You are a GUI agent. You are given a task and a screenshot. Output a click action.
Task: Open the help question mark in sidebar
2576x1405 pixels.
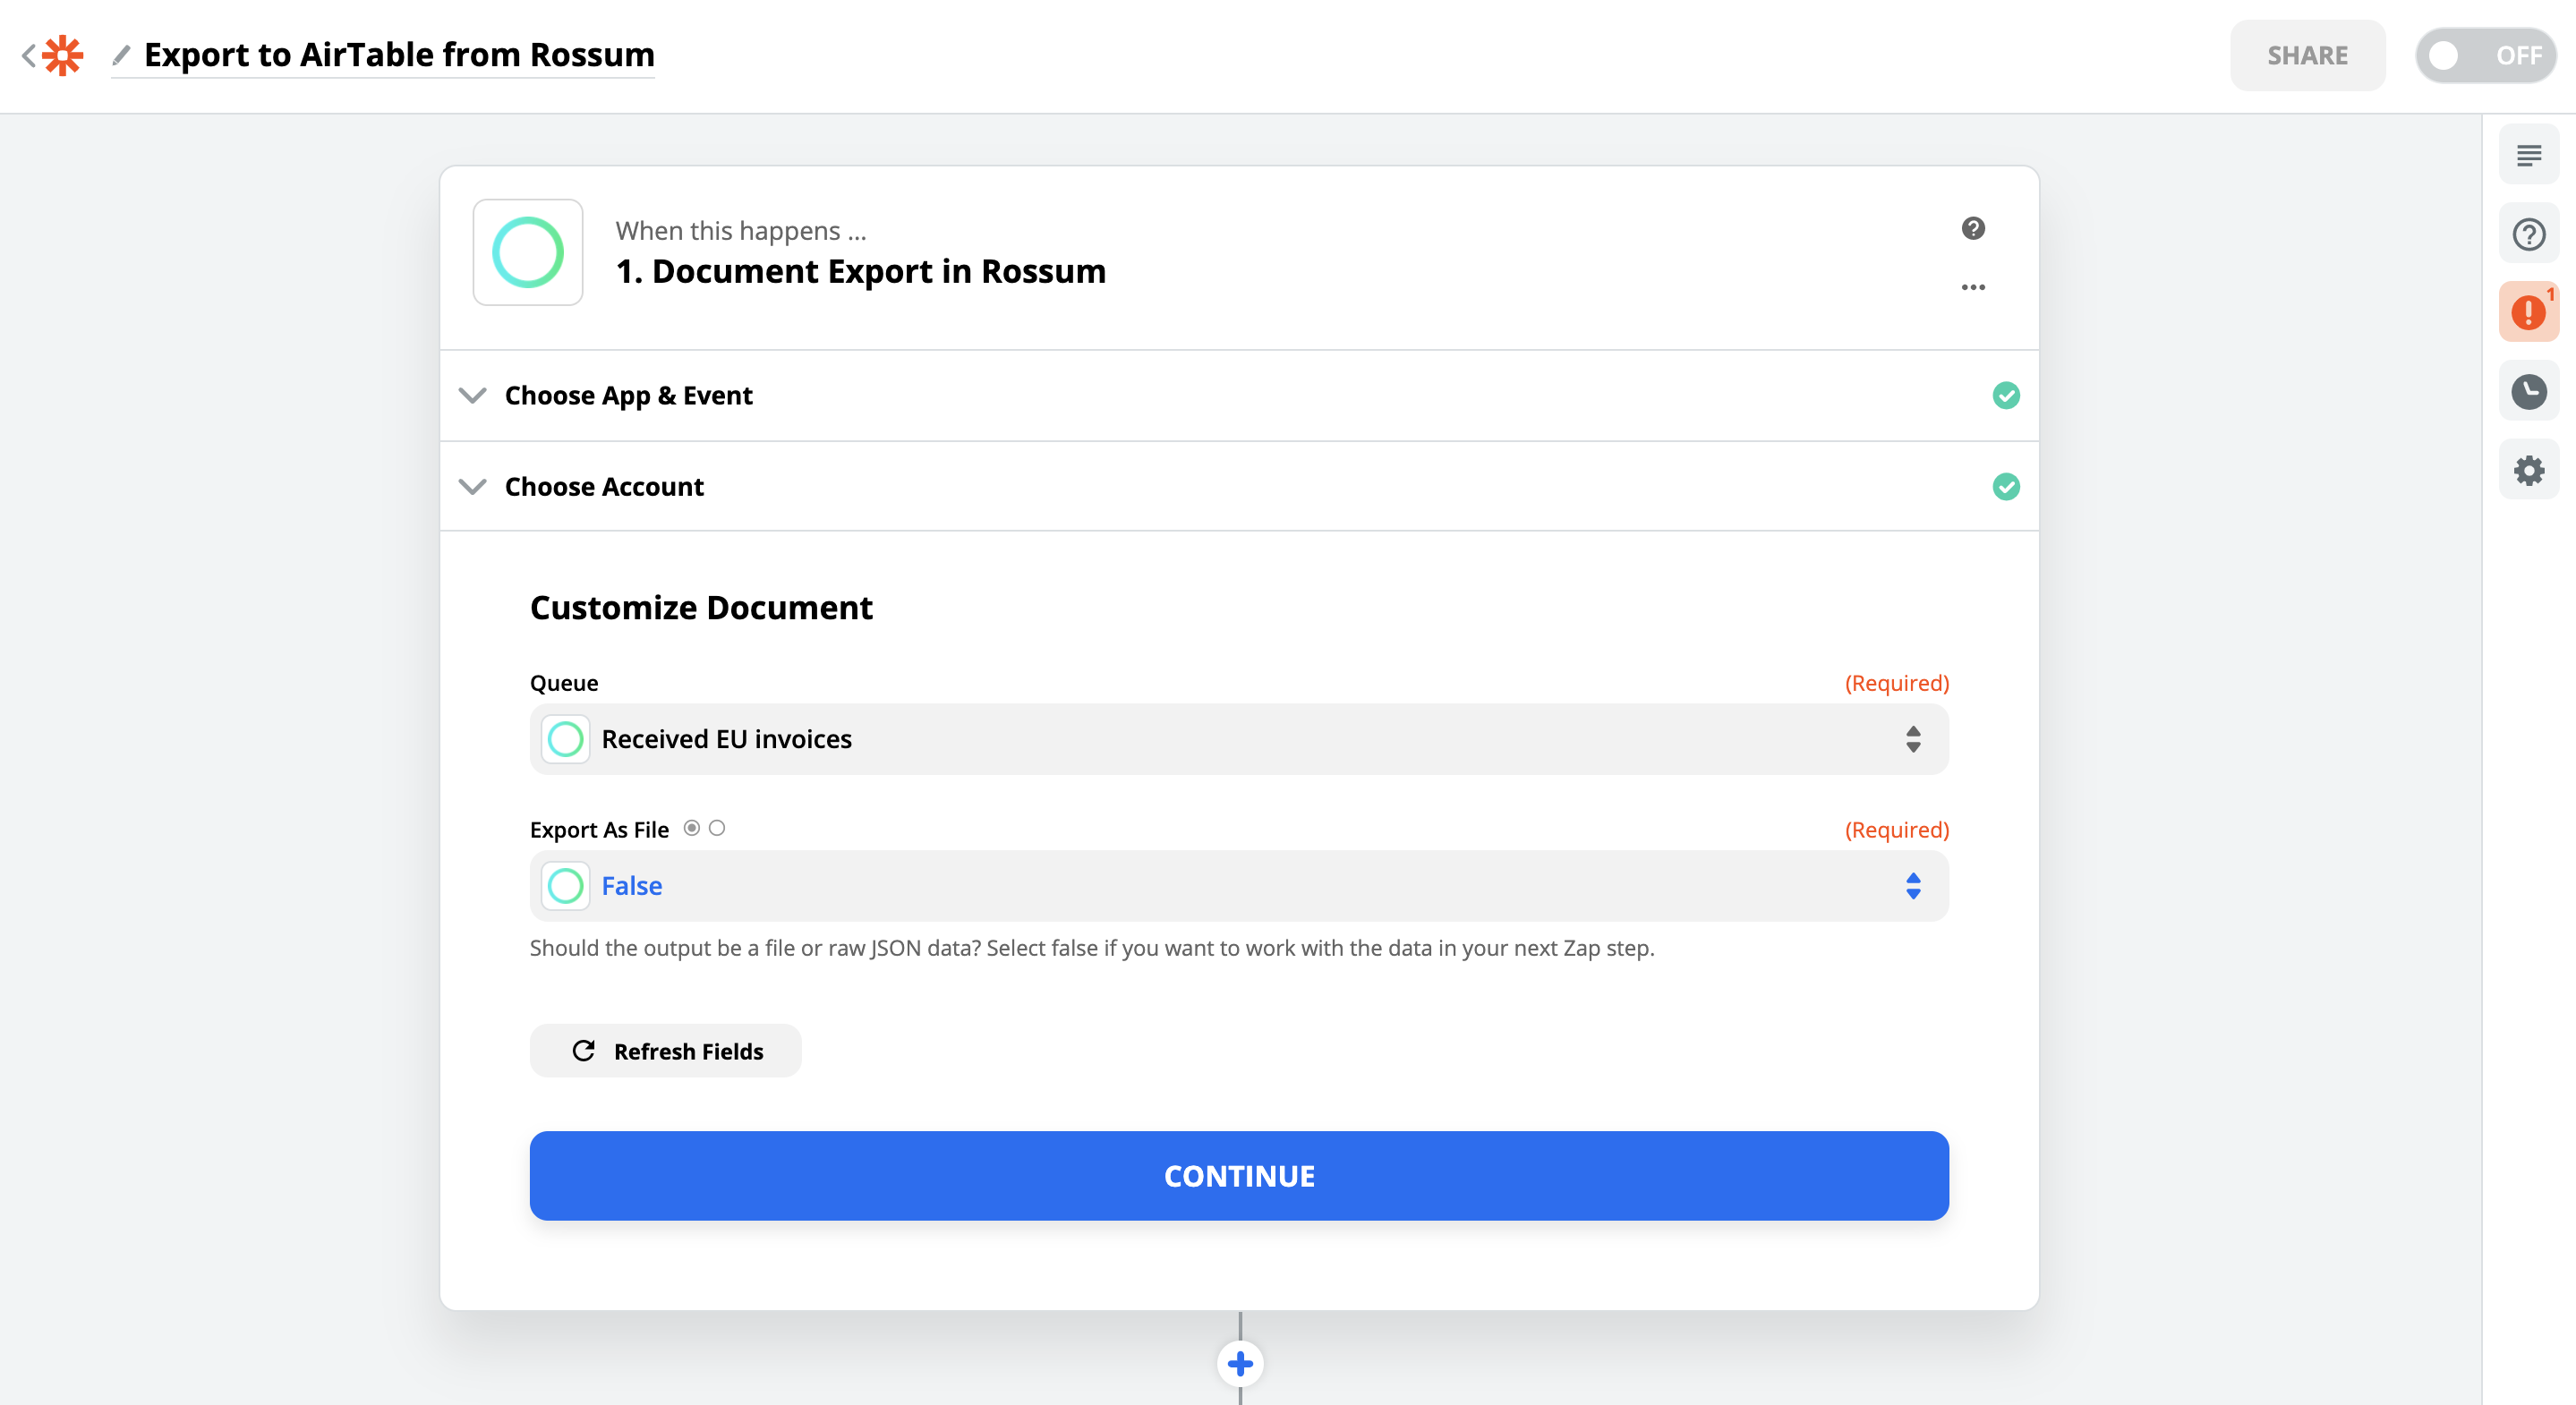2528,235
